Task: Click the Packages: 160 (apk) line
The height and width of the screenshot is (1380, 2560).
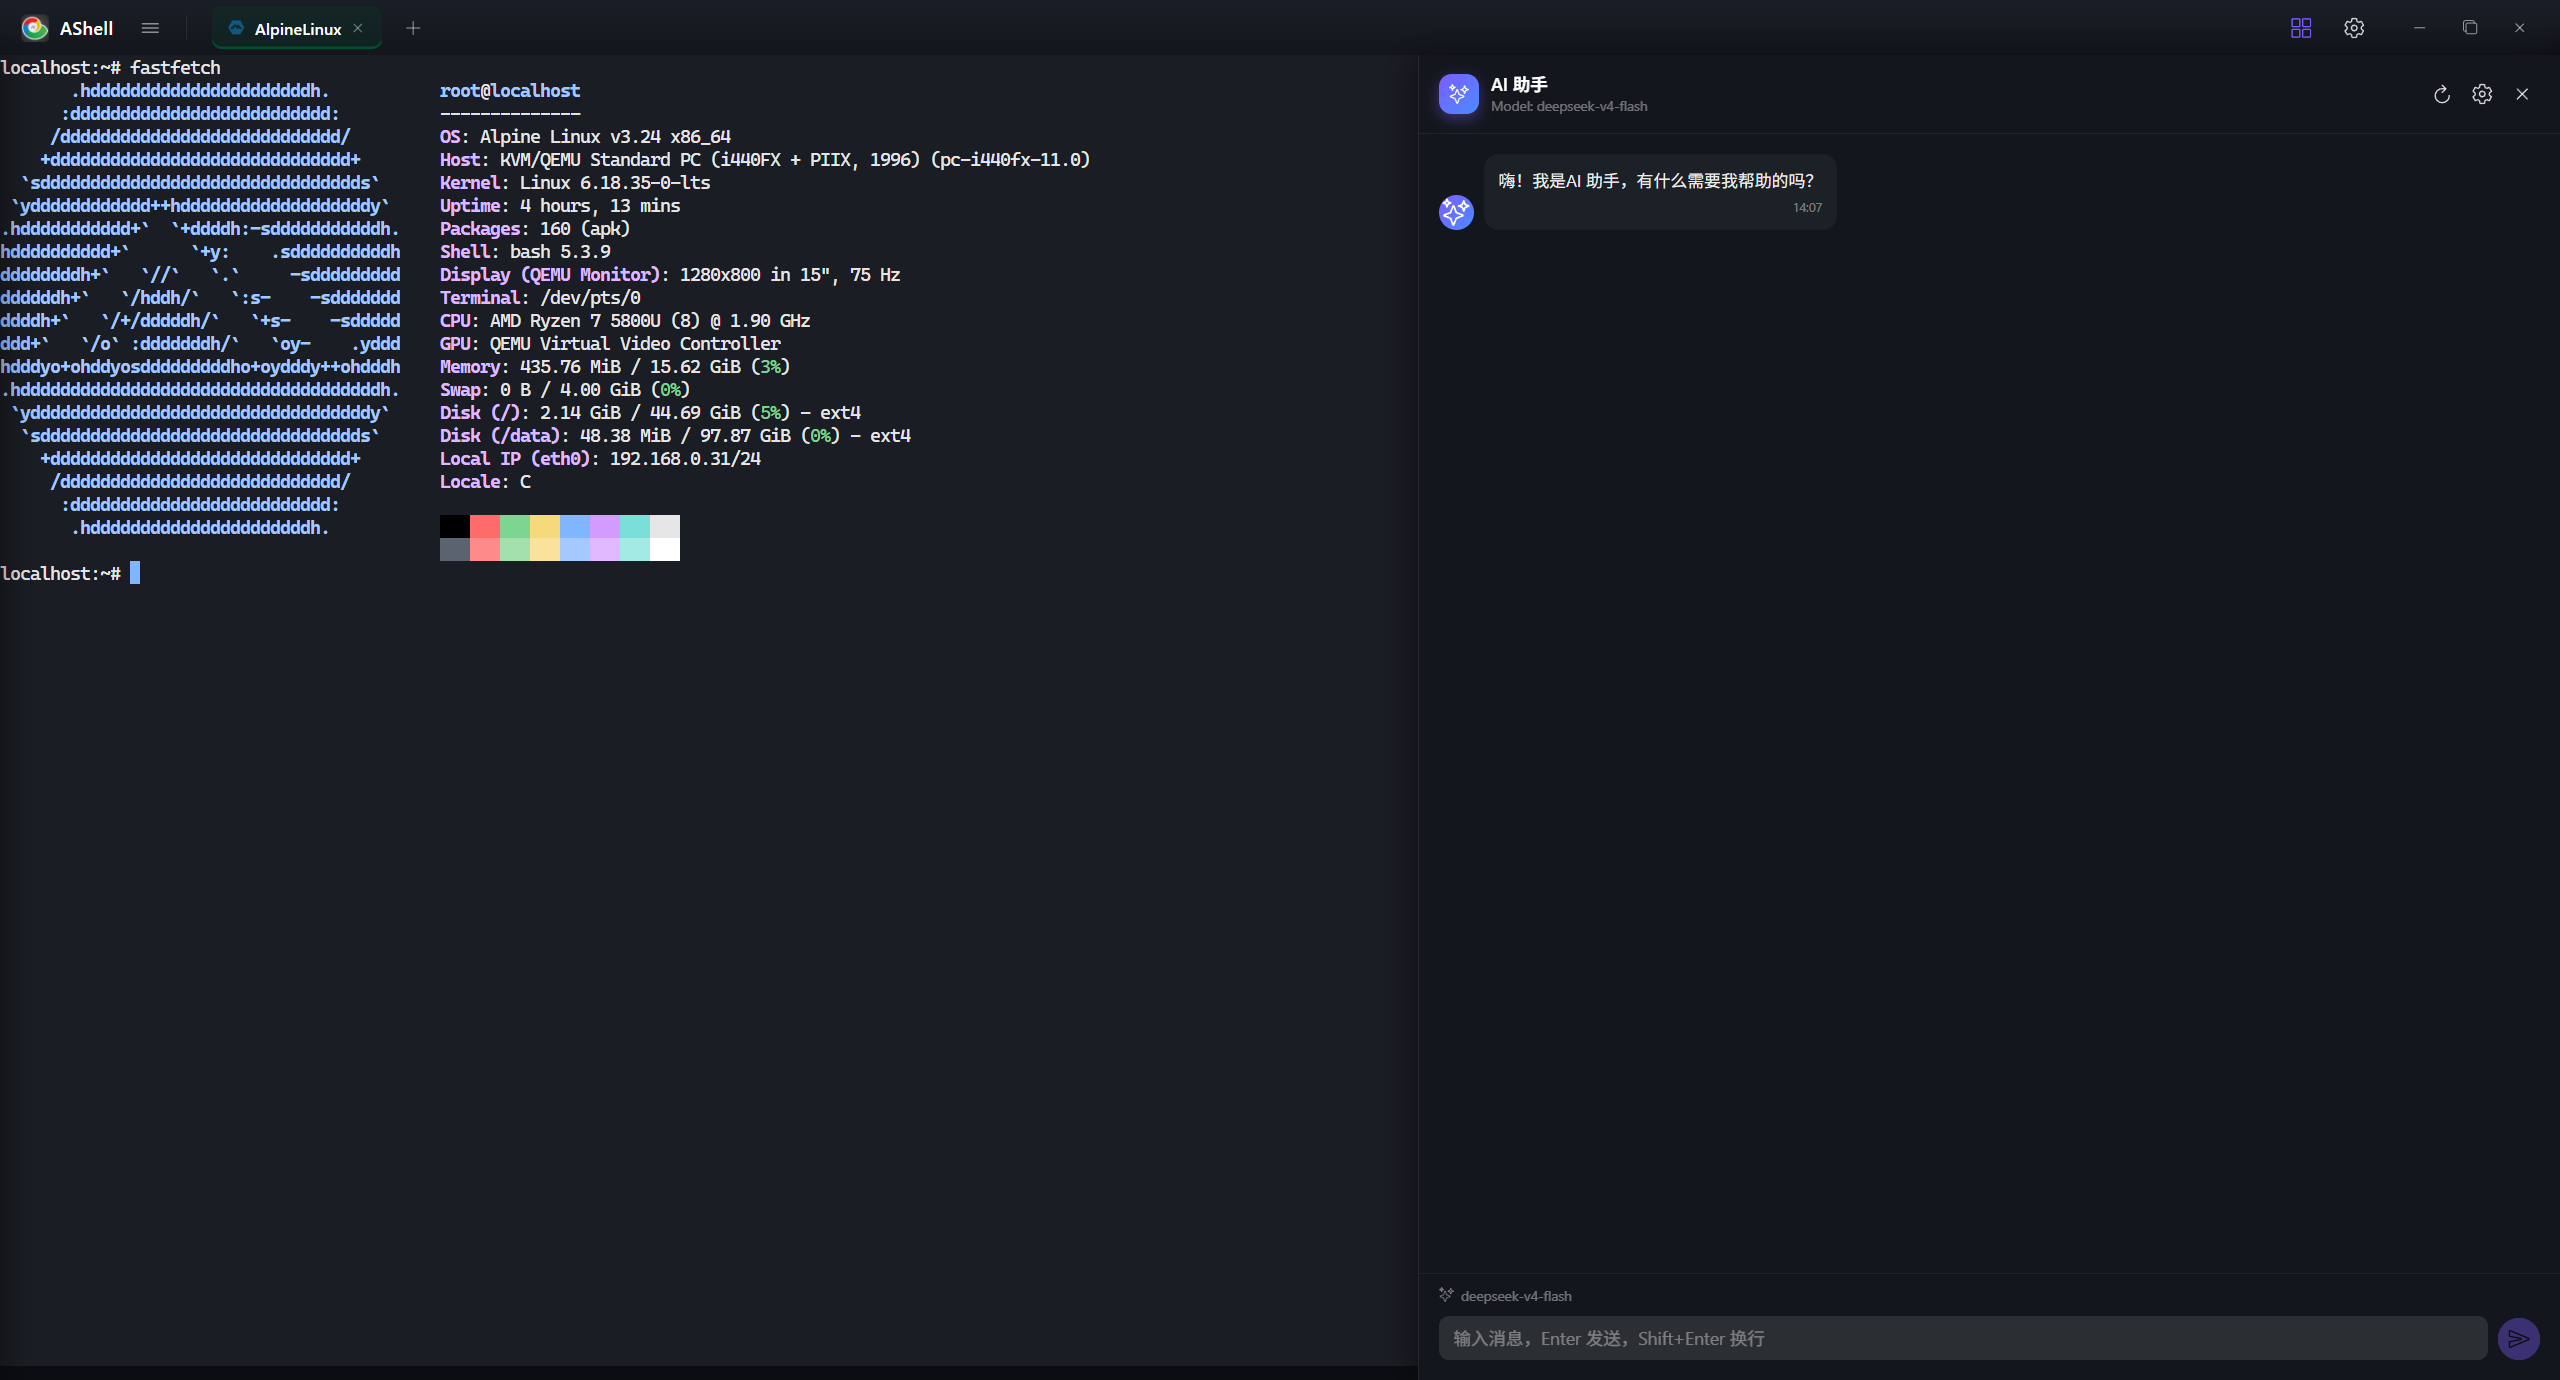Action: click(535, 229)
